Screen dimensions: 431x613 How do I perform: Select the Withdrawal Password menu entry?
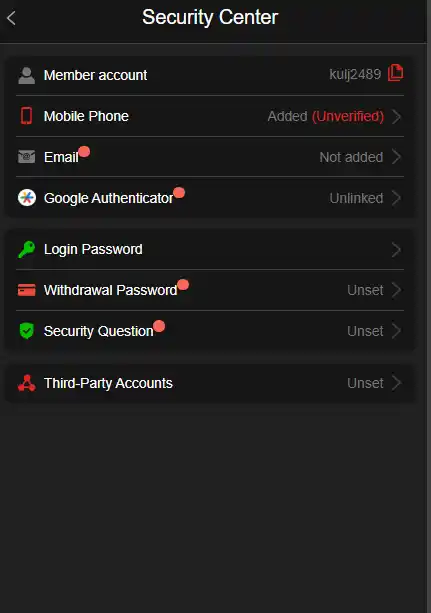tap(210, 290)
